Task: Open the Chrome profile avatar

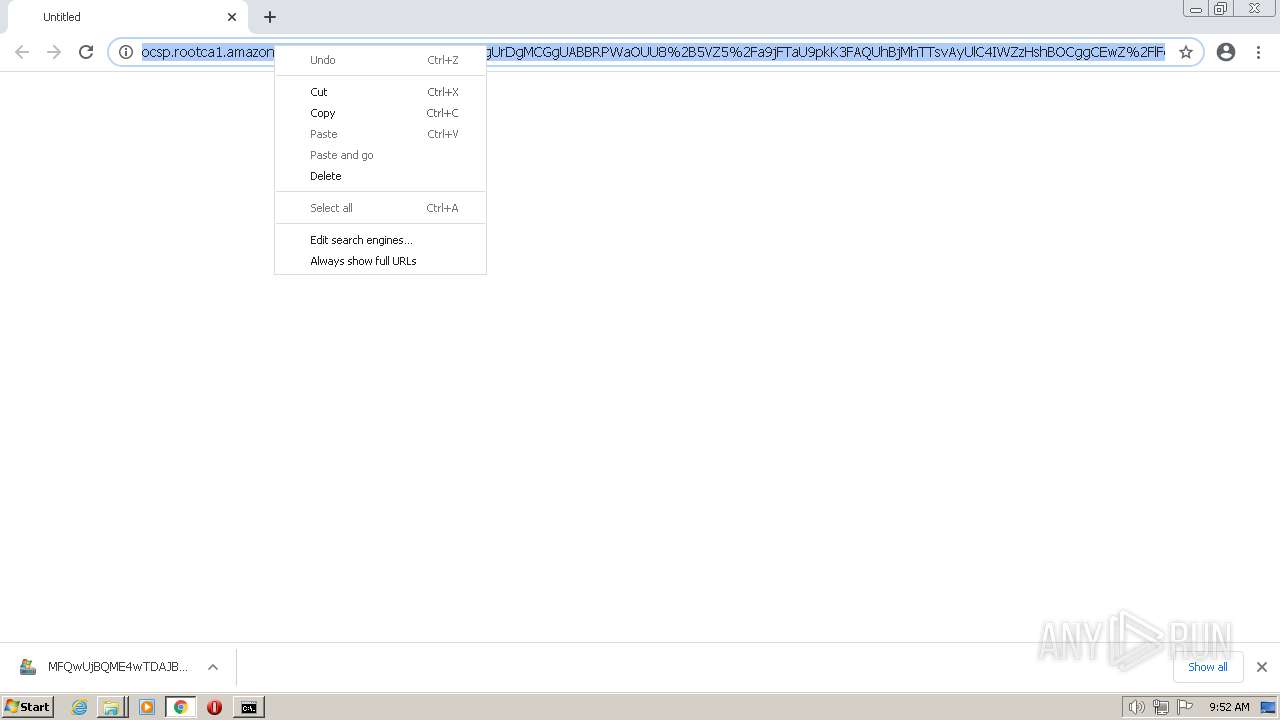Action: pyautogui.click(x=1226, y=52)
